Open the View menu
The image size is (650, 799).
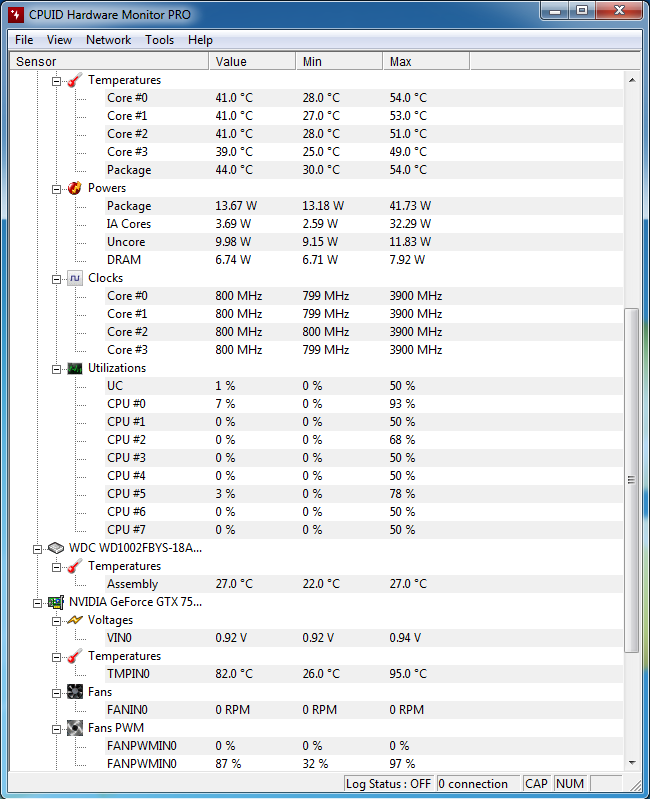[59, 40]
